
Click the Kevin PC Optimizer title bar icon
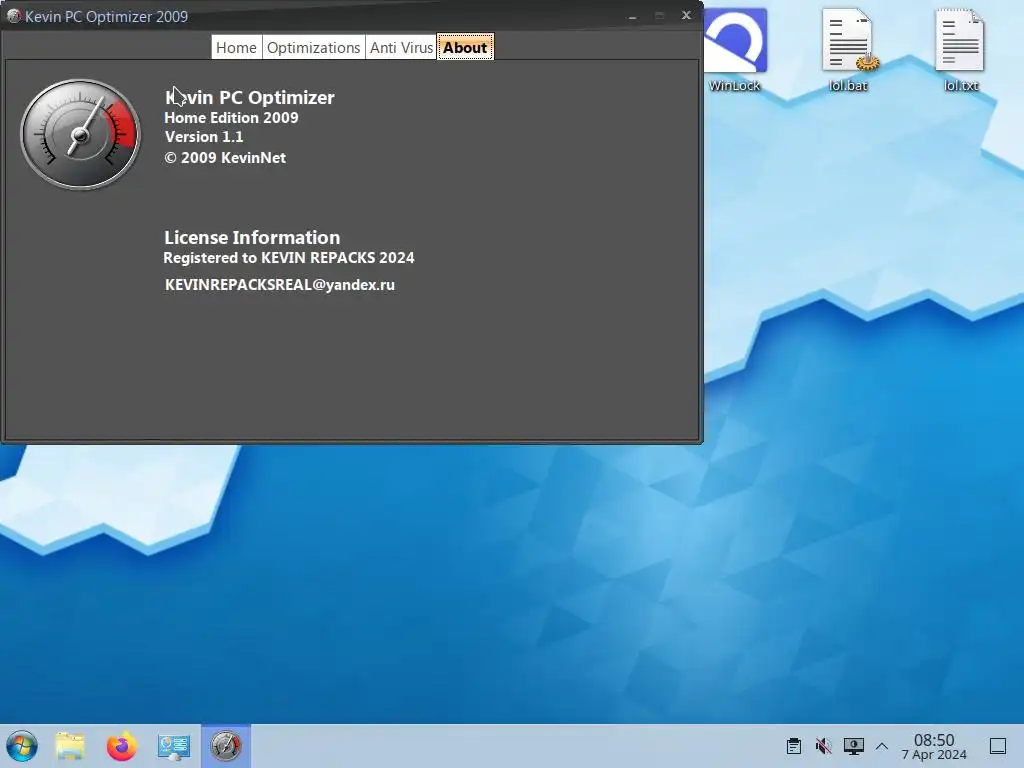13,16
